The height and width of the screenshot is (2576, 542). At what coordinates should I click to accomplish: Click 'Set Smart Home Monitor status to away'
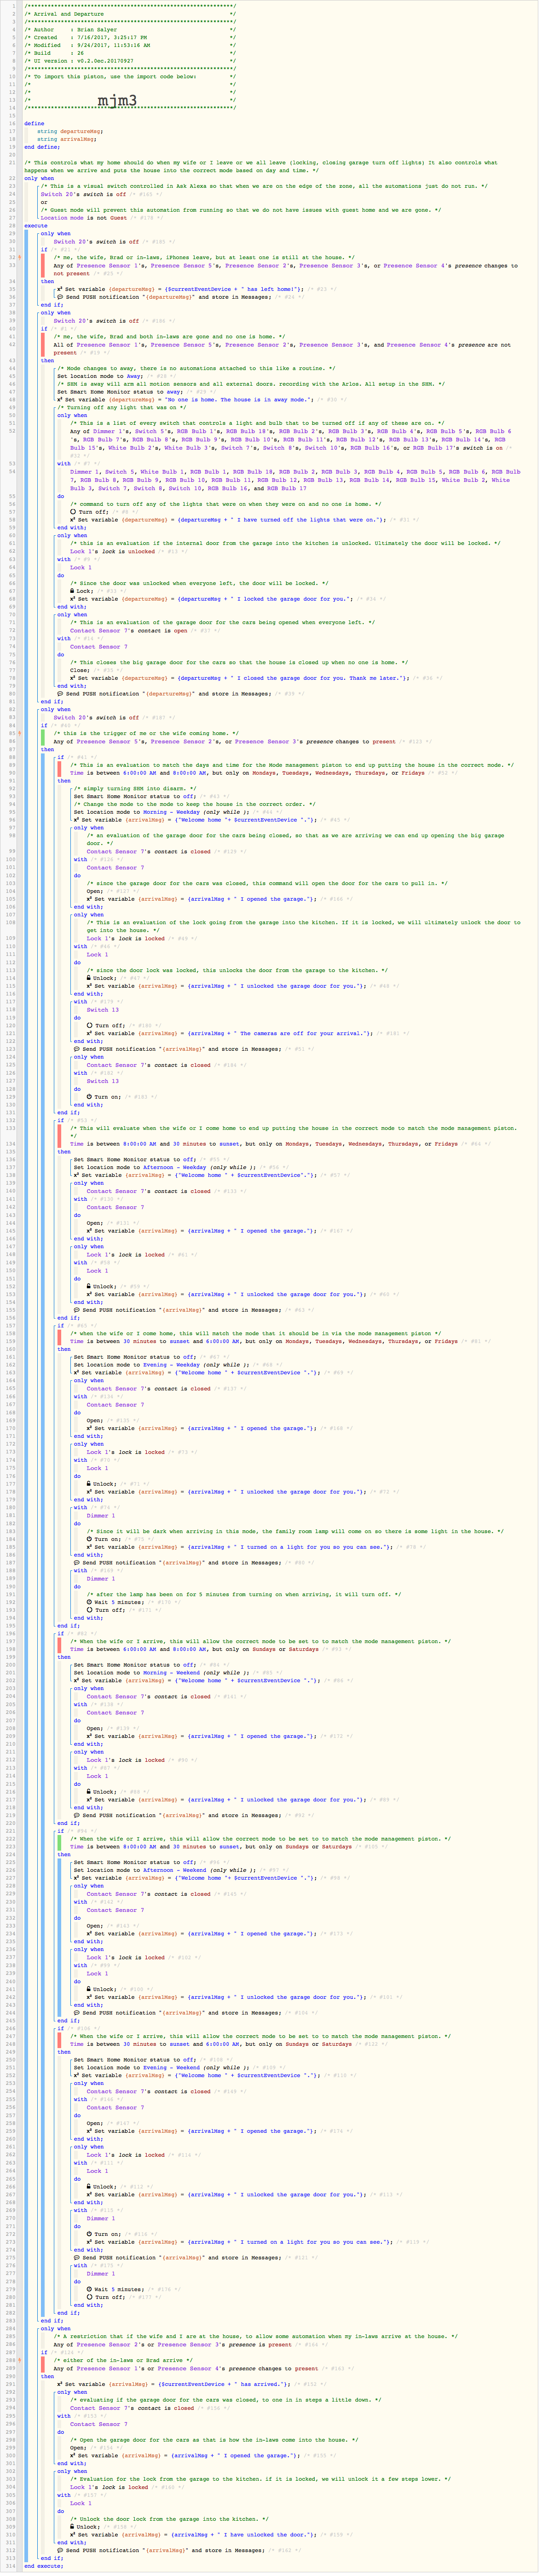pos(120,392)
